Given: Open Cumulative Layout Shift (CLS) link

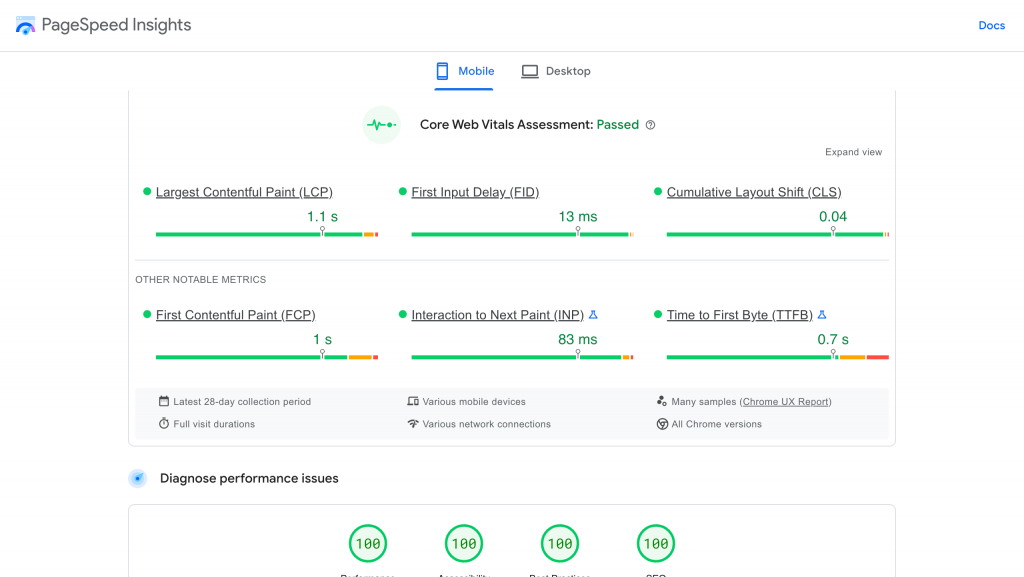Looking at the screenshot, I should 754,192.
